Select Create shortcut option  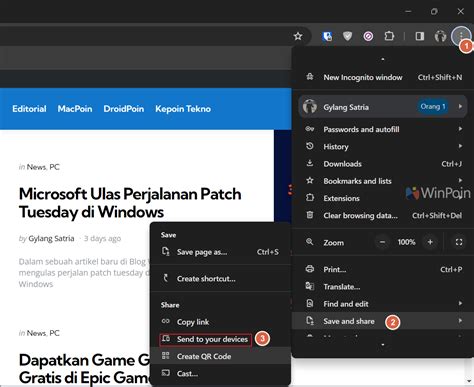click(x=220, y=279)
